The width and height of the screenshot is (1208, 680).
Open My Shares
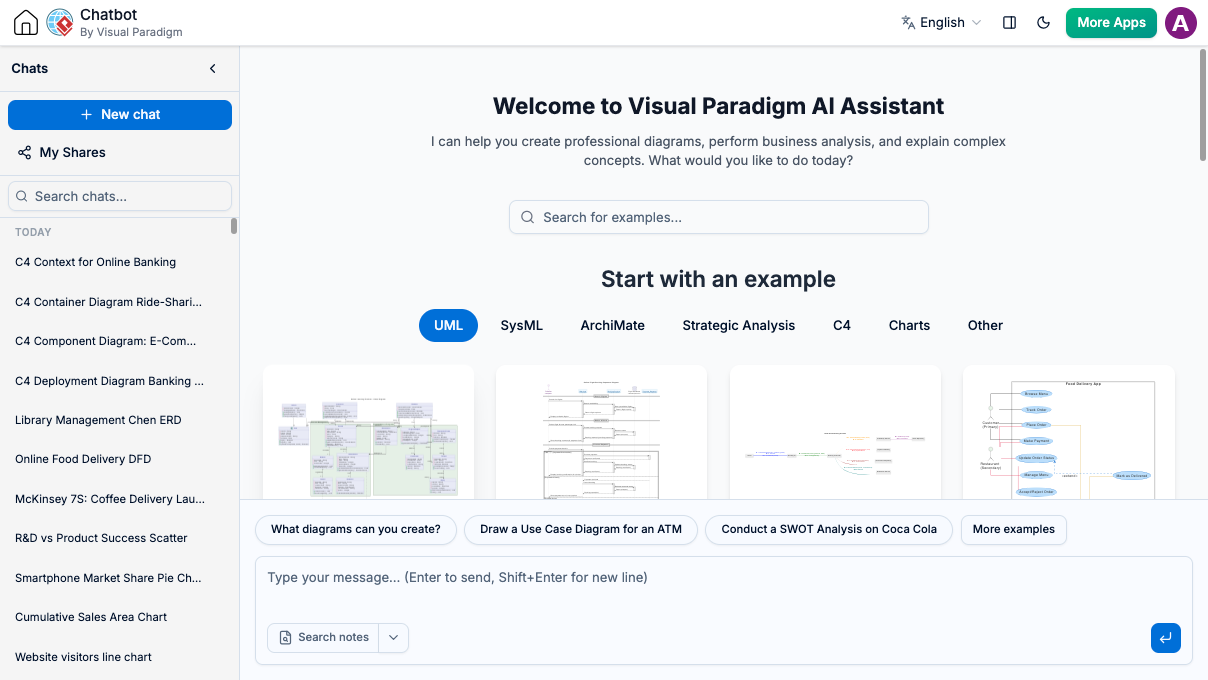[x=61, y=153]
